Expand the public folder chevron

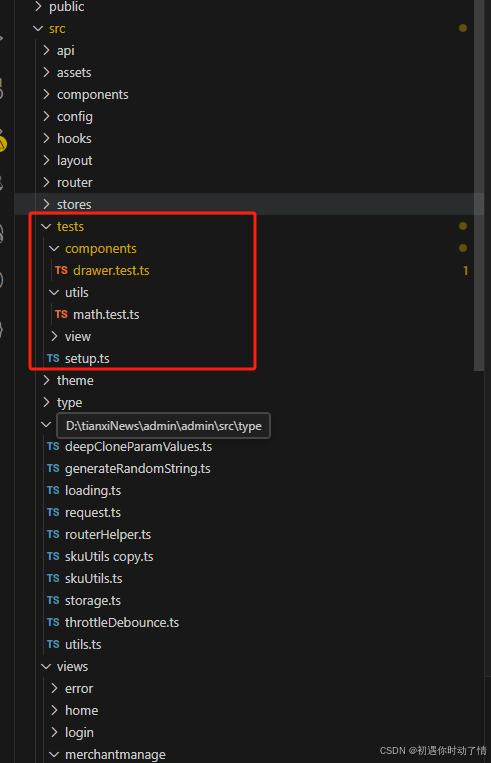[38, 6]
